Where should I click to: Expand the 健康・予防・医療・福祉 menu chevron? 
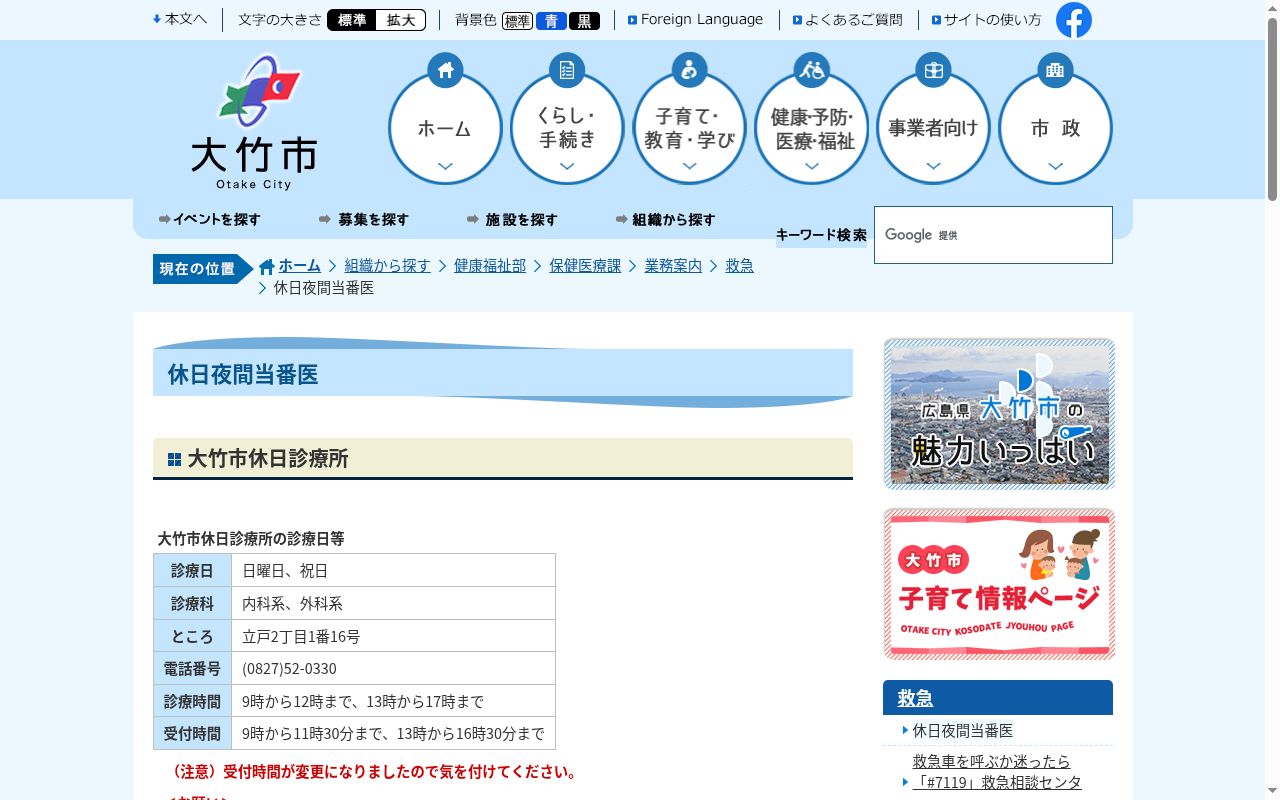pyautogui.click(x=811, y=166)
